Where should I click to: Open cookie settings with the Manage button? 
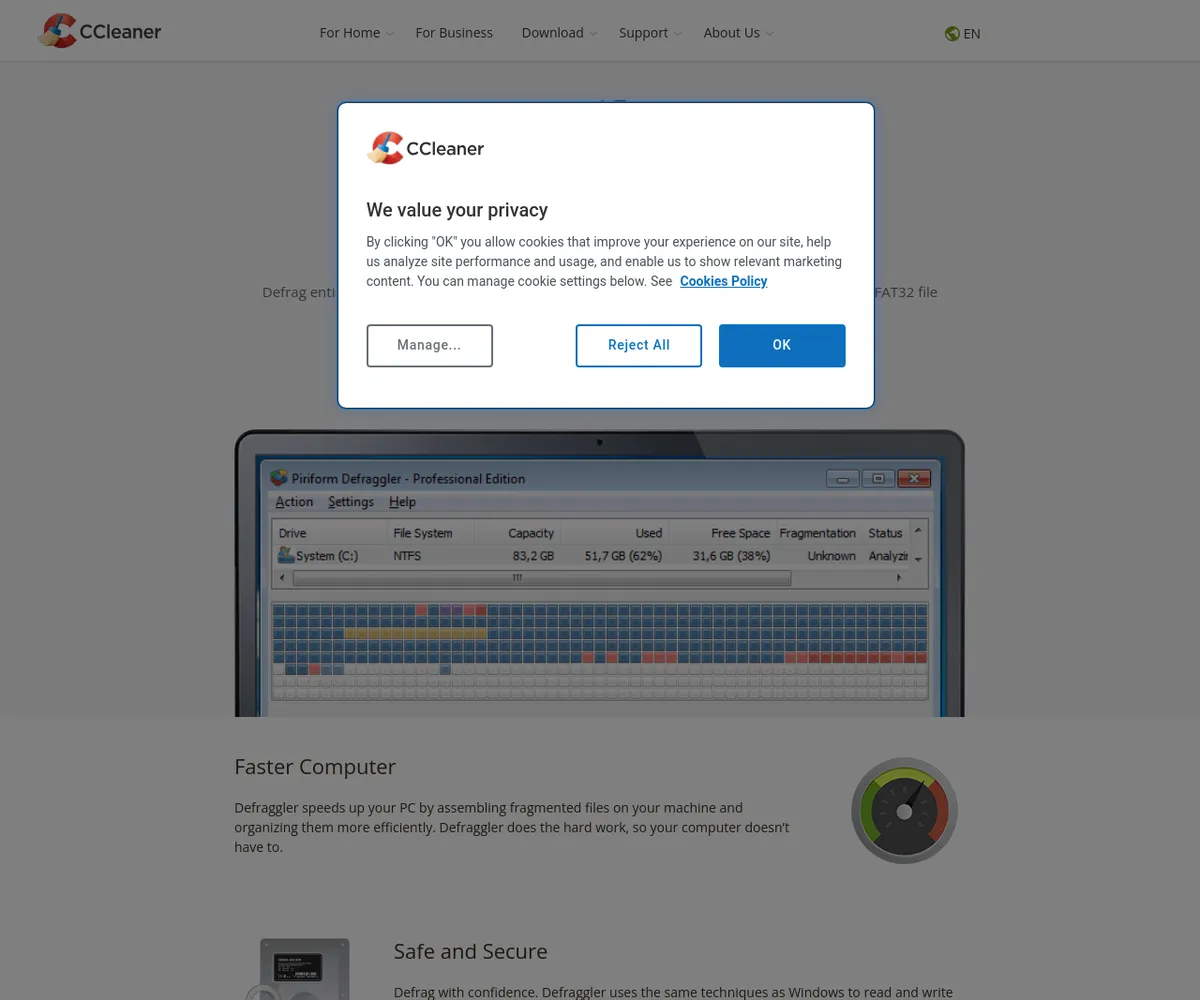429,345
